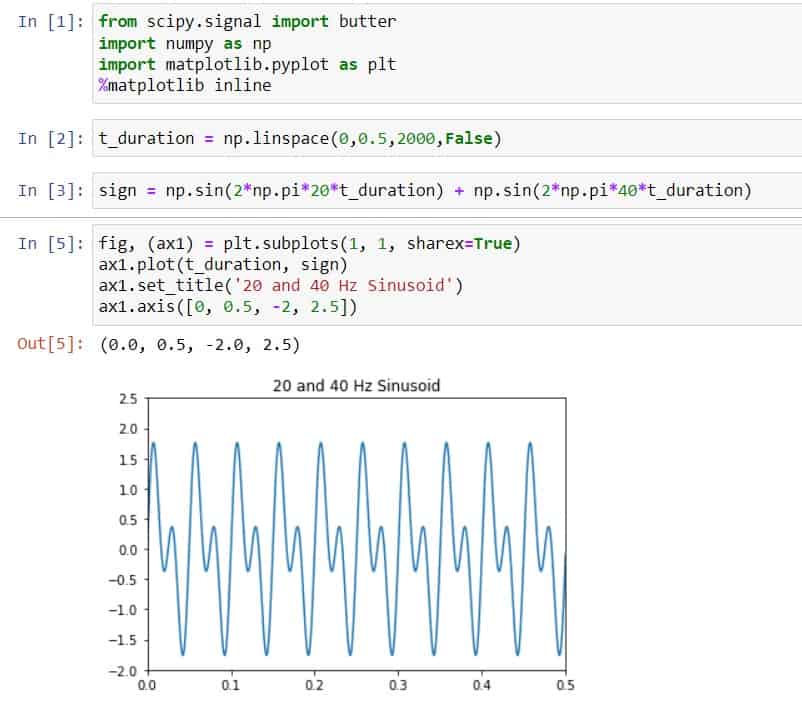Click the %matplotlib inline magic command
The width and height of the screenshot is (802, 713).
click(x=180, y=85)
